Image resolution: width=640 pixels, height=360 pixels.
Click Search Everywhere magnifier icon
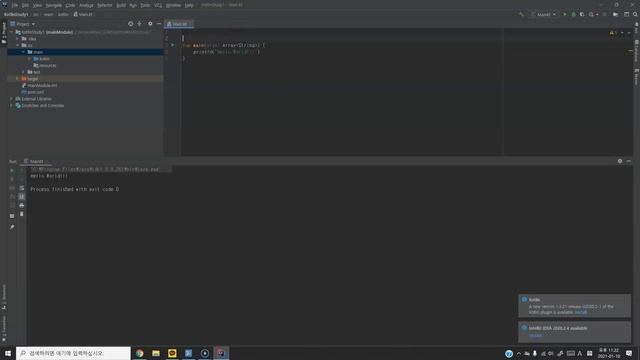click(x=635, y=14)
